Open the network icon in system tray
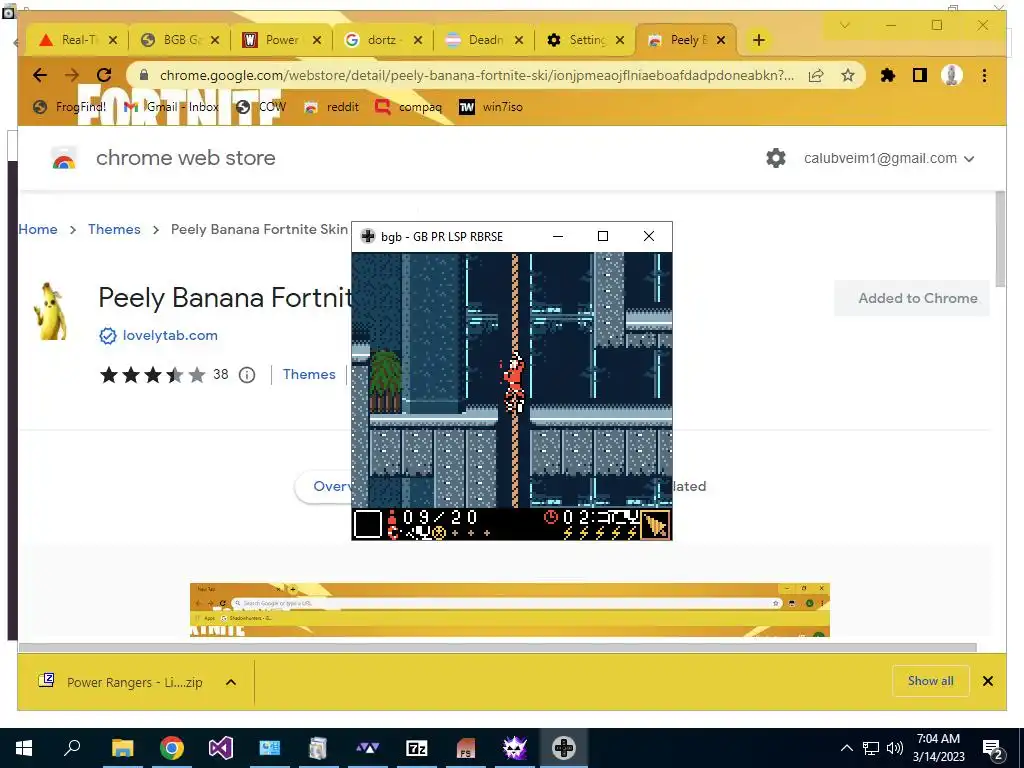Viewport: 1024px width, 768px height. point(871,748)
